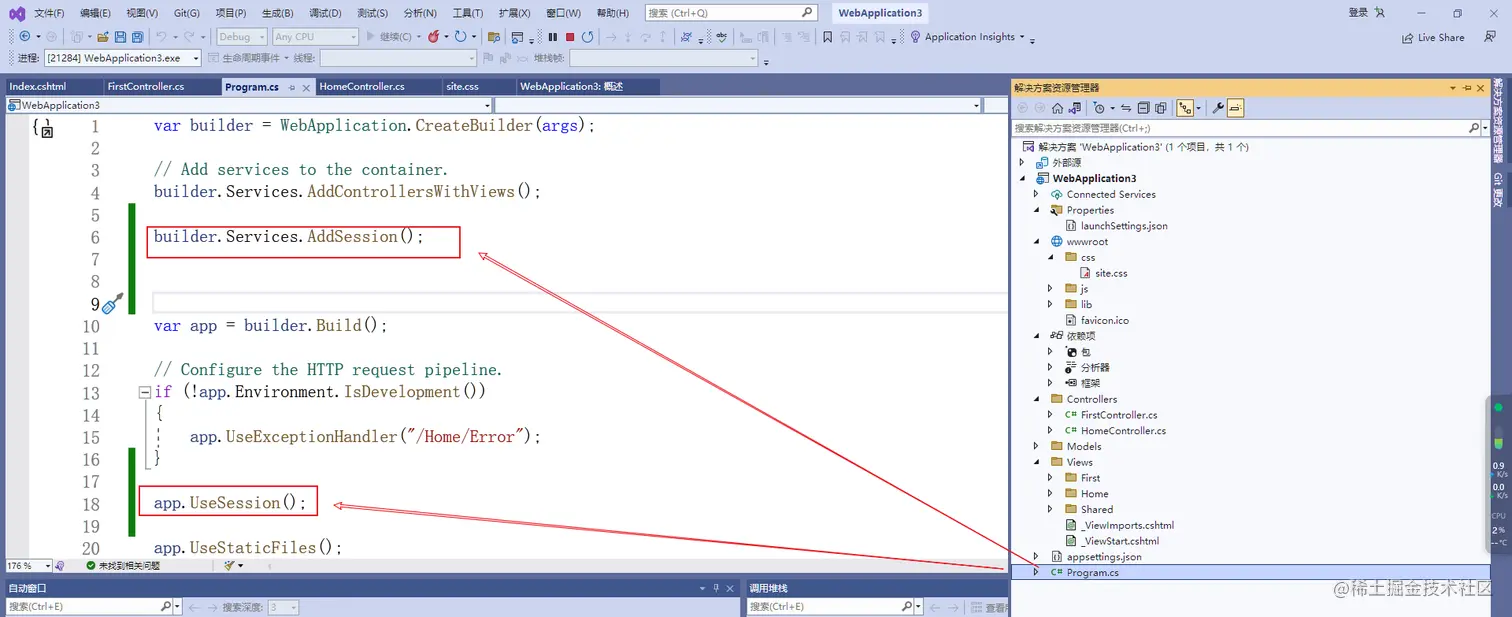Select _ViewImports.cshtml in Solution Explorer
Viewport: 1512px width, 617px height.
(x=1127, y=525)
